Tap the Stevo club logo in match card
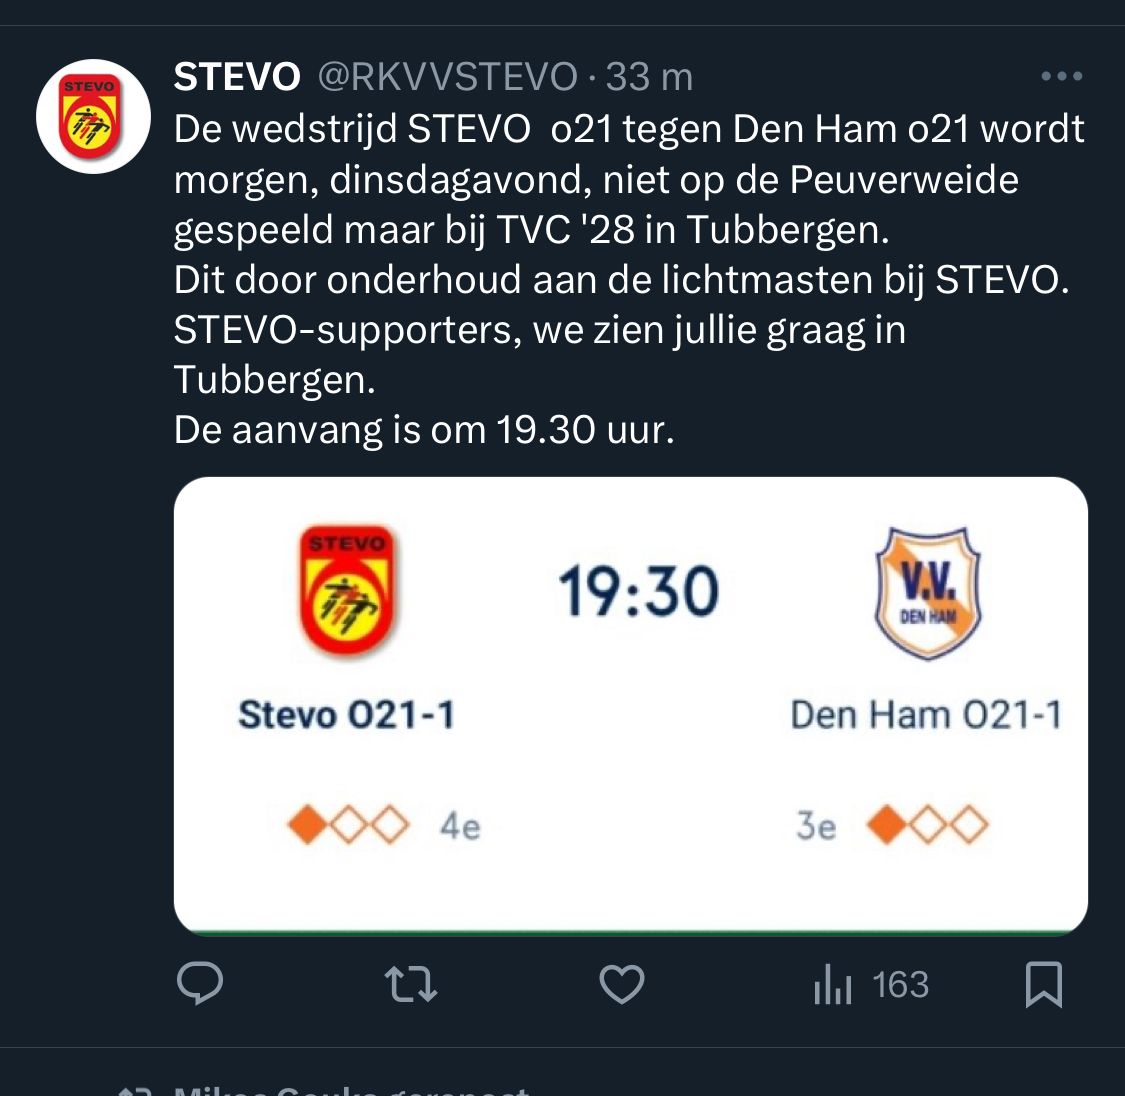Image resolution: width=1125 pixels, height=1096 pixels. (347, 590)
